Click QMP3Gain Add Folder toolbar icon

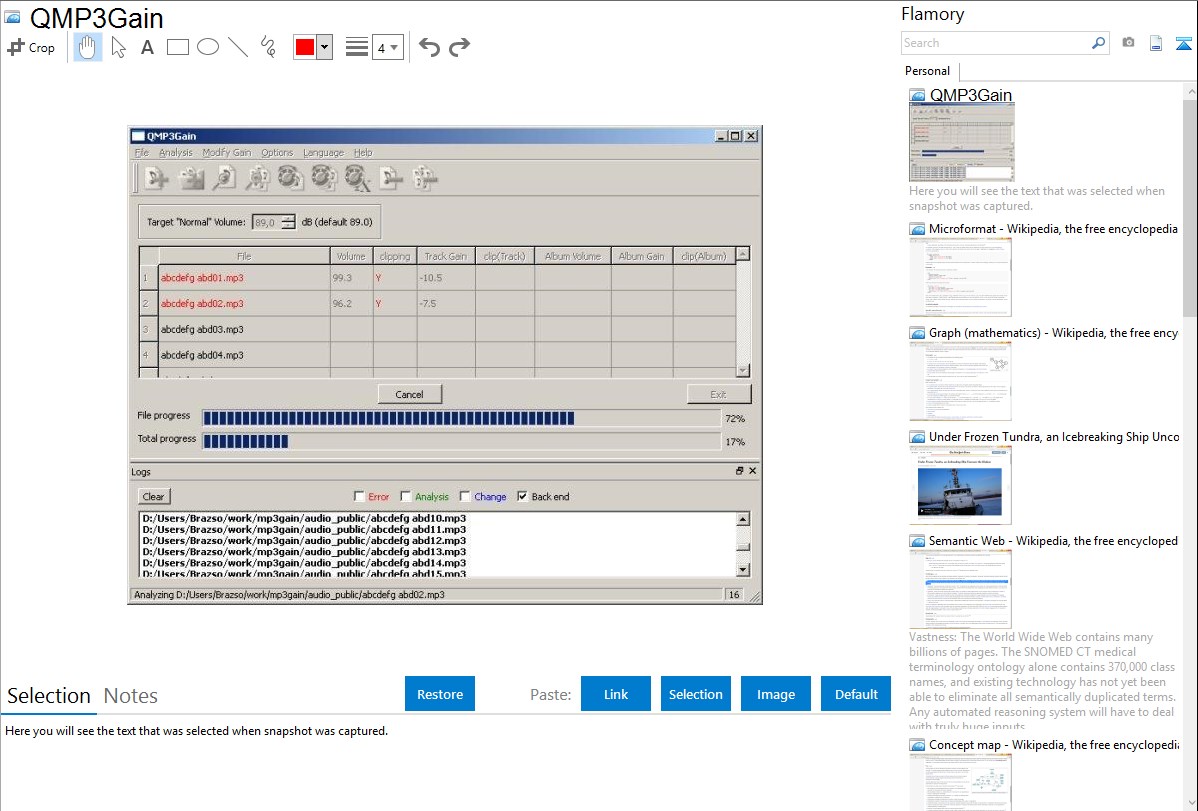coord(191,179)
